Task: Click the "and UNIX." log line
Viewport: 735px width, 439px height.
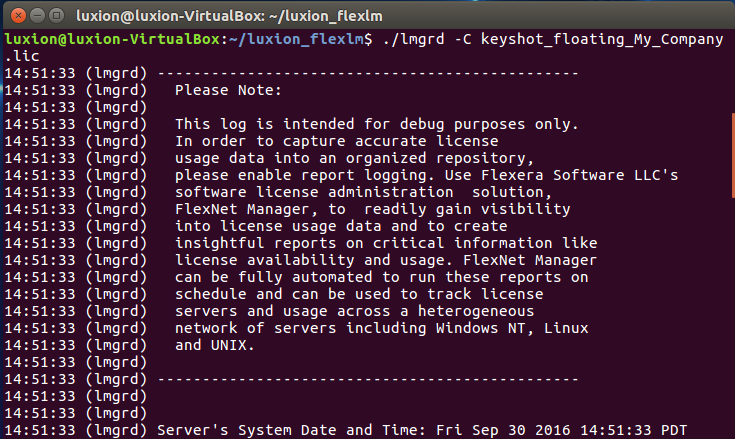Action: point(215,345)
